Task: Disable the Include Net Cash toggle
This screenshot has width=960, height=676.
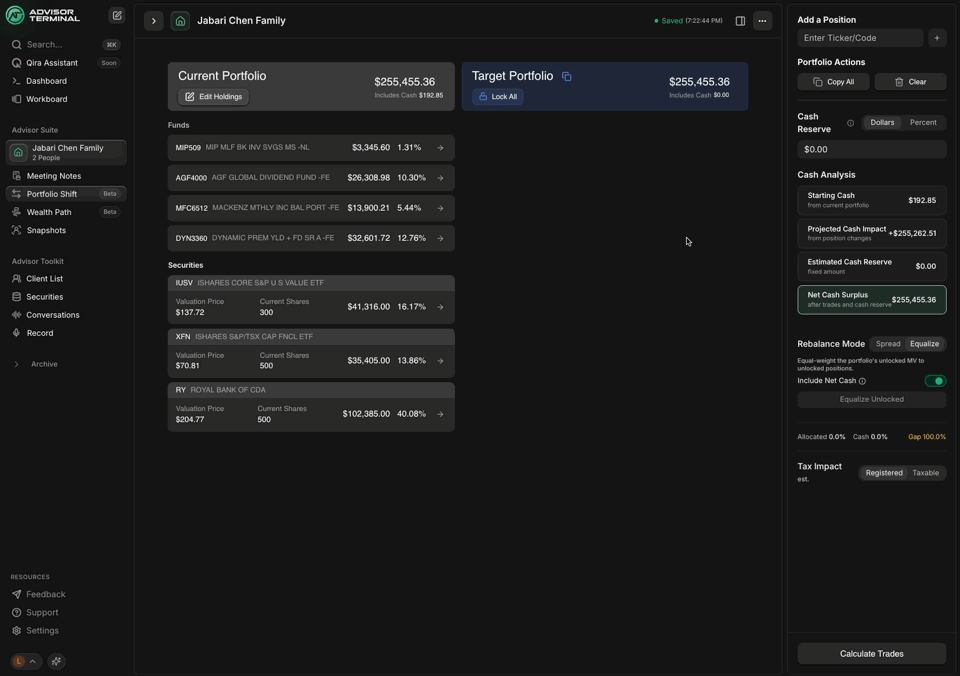Action: point(935,381)
